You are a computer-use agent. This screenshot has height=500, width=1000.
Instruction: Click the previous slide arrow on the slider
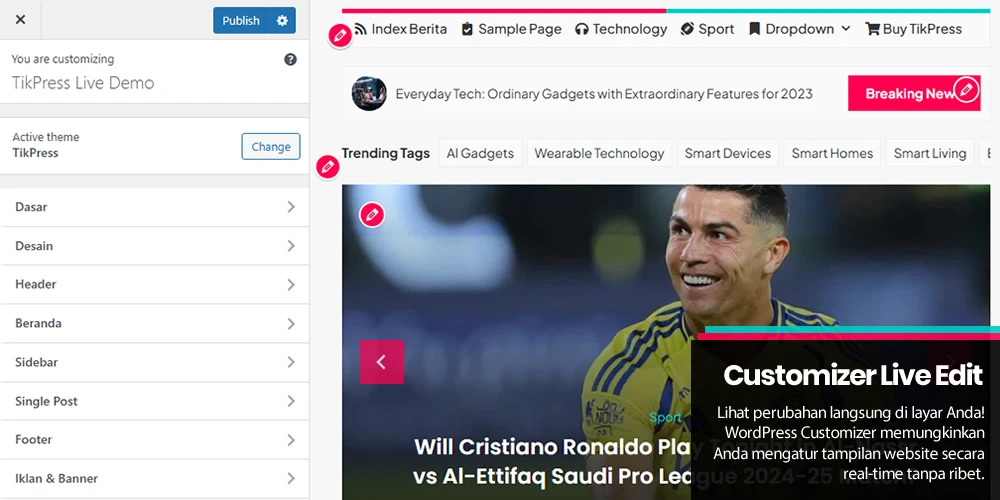click(381, 362)
